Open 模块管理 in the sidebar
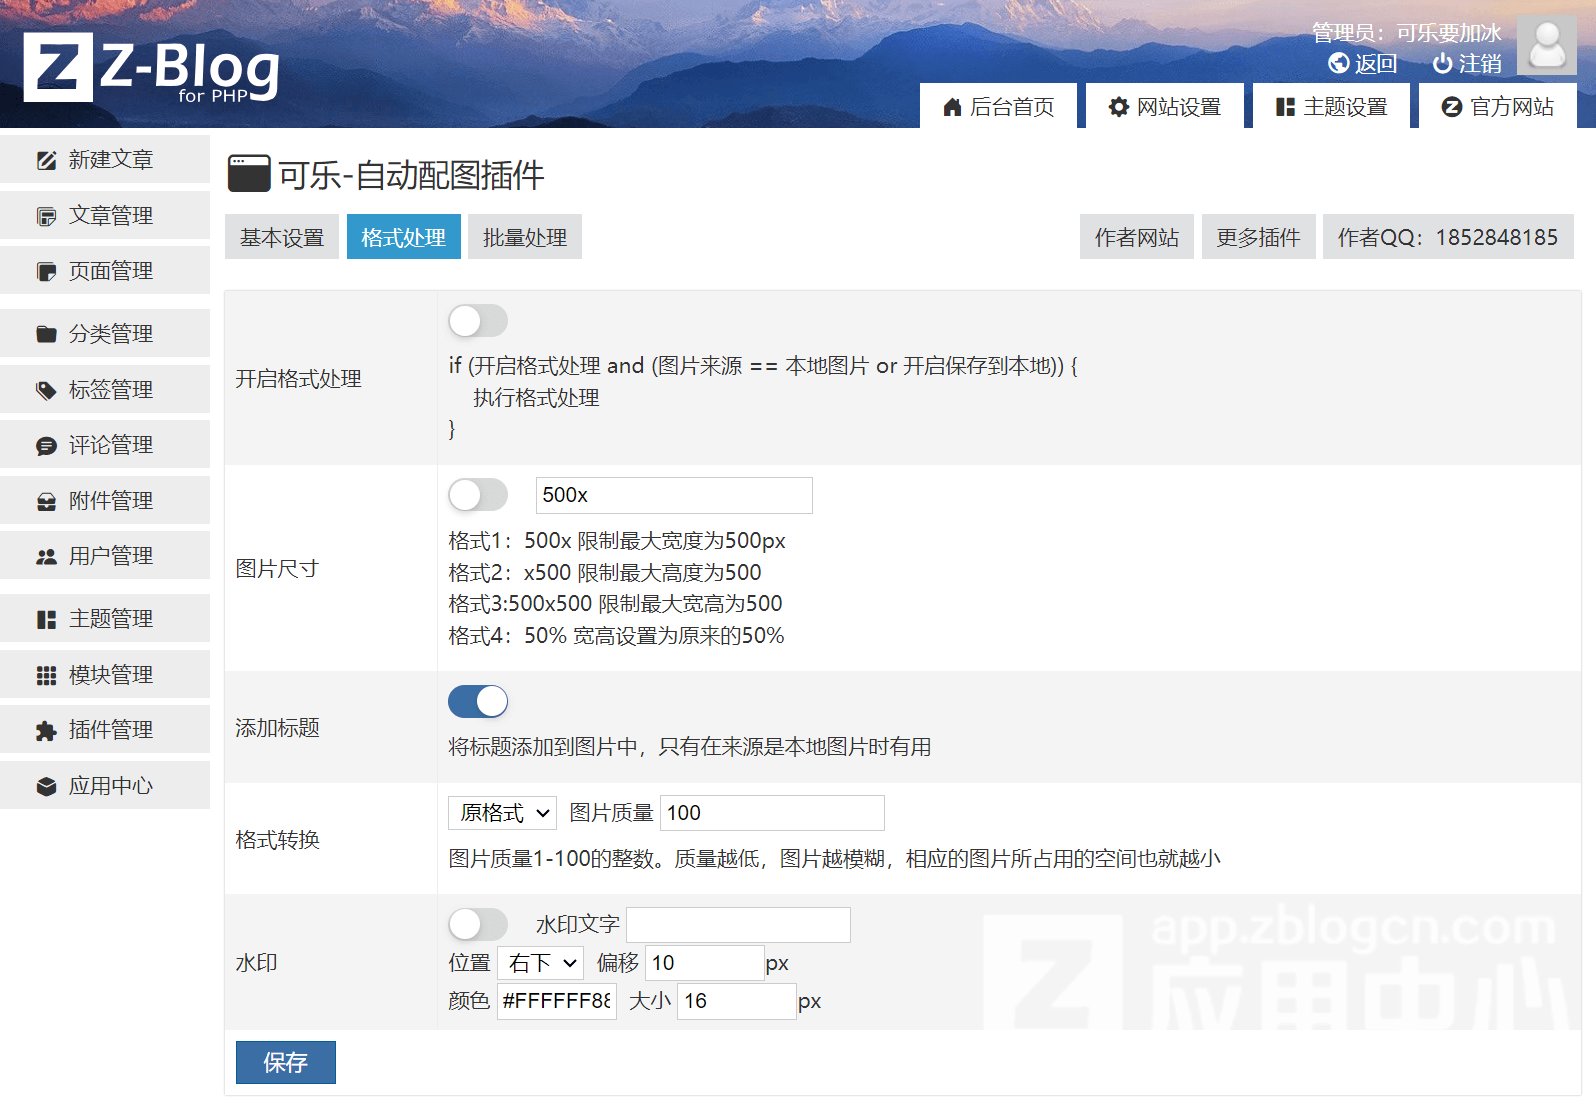Viewport: 1596px width, 1105px height. point(105,674)
